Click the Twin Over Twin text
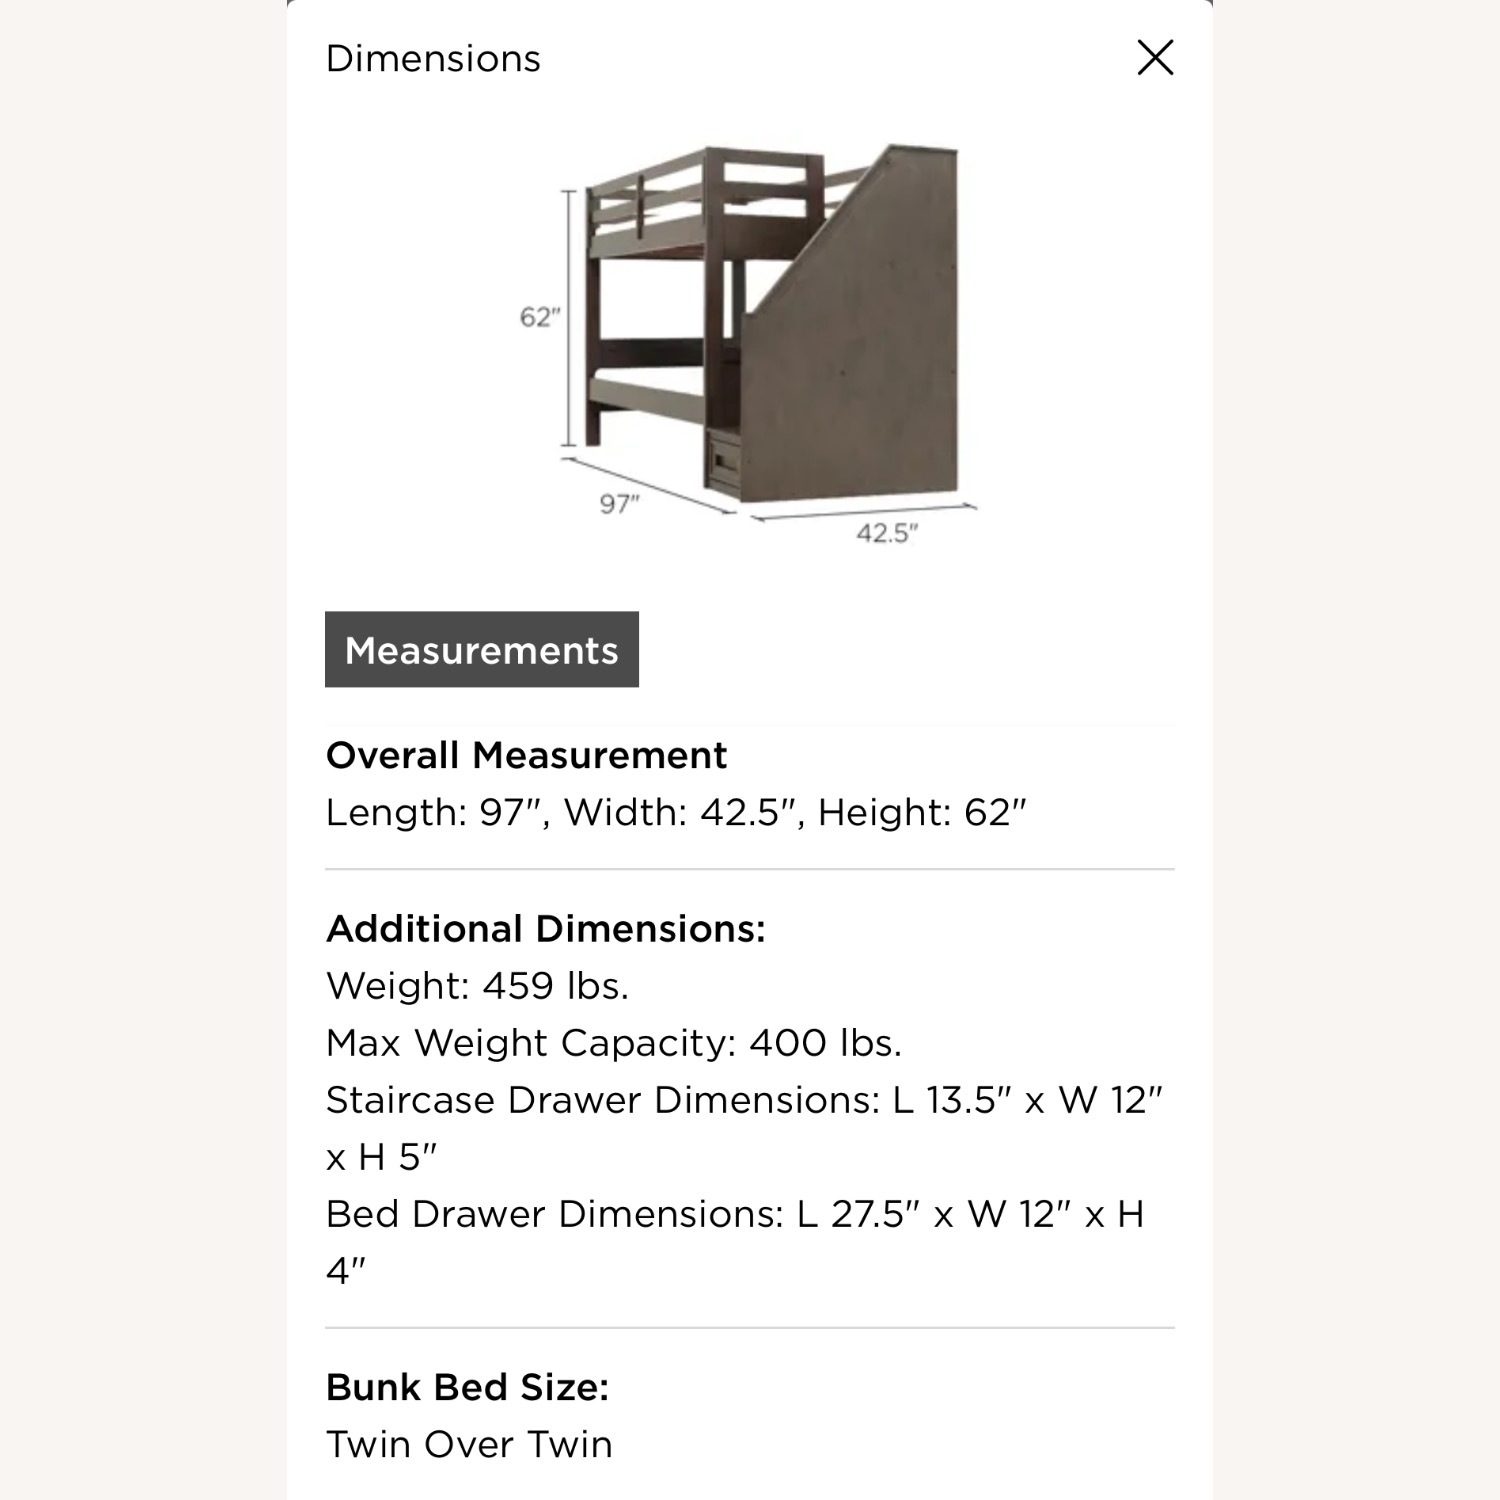The image size is (1500, 1500). click(470, 1443)
